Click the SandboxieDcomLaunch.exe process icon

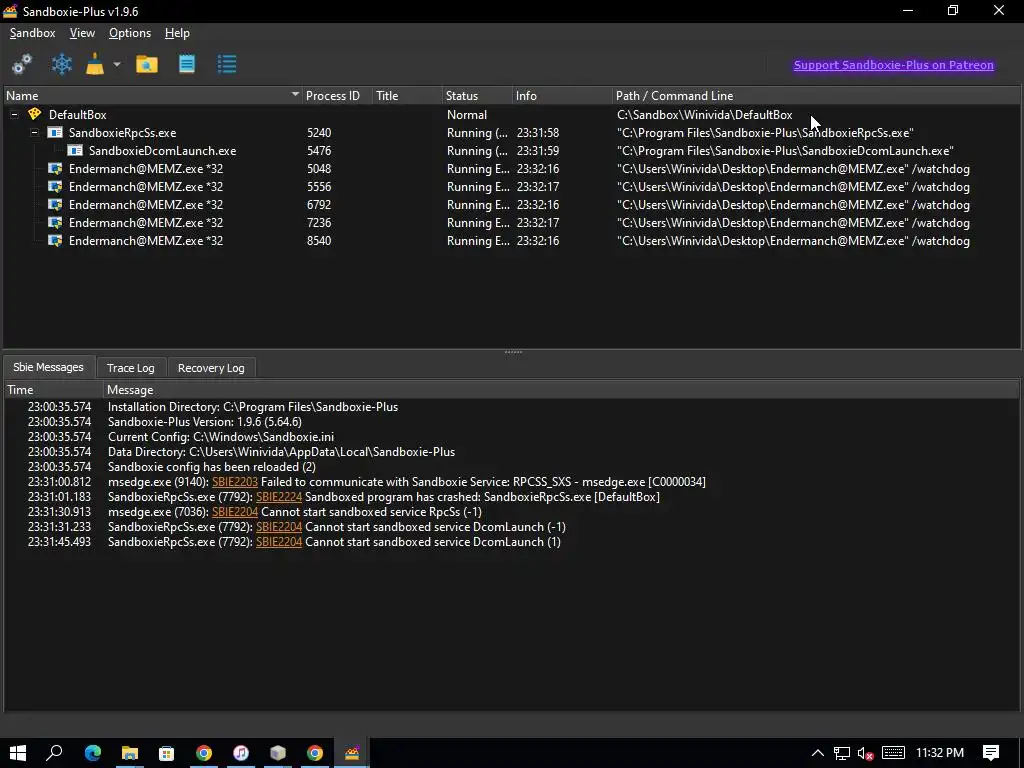point(75,151)
